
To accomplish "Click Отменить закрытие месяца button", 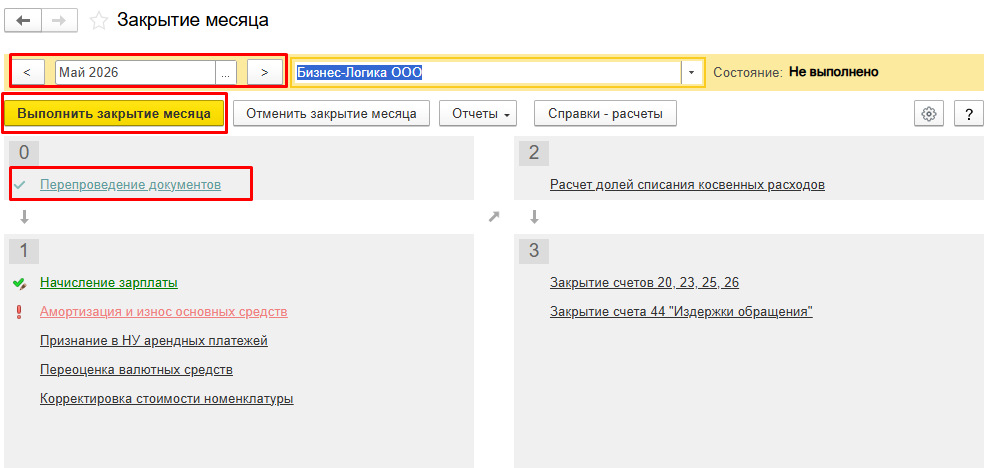I will click(x=331, y=114).
